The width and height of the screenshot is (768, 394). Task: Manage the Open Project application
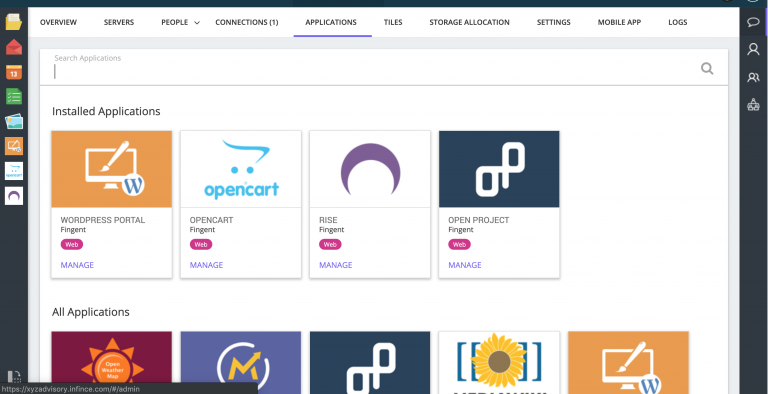pyautogui.click(x=465, y=265)
